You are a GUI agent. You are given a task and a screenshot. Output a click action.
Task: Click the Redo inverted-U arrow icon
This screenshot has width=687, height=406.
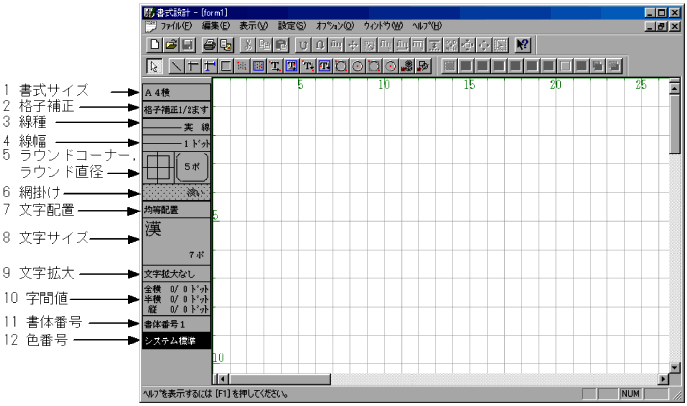(x=320, y=45)
